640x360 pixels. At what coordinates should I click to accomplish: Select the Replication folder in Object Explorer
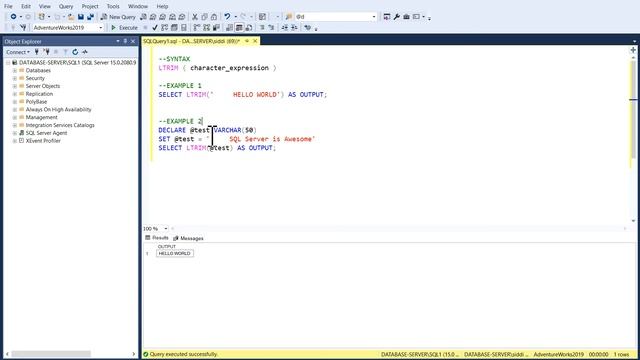39,94
